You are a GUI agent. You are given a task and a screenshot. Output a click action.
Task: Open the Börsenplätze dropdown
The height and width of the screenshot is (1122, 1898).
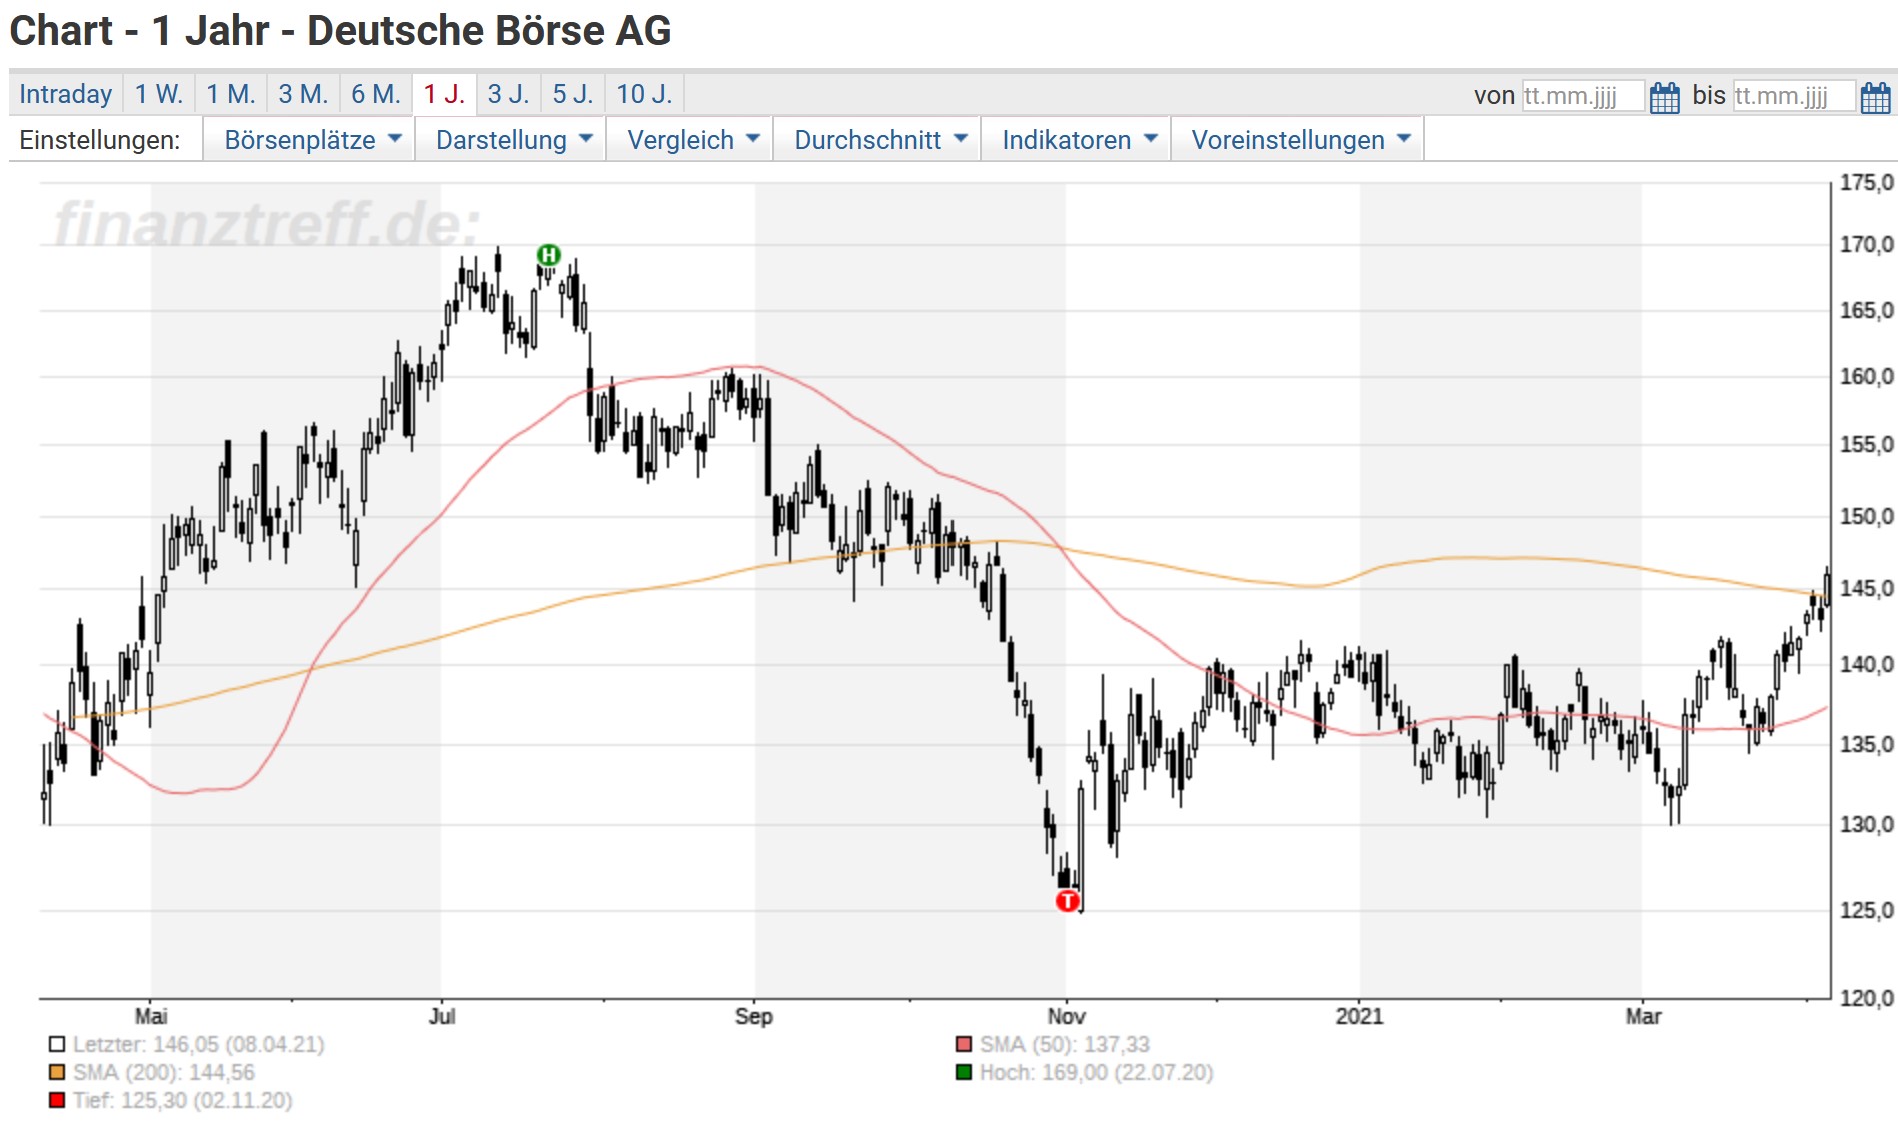(x=309, y=140)
